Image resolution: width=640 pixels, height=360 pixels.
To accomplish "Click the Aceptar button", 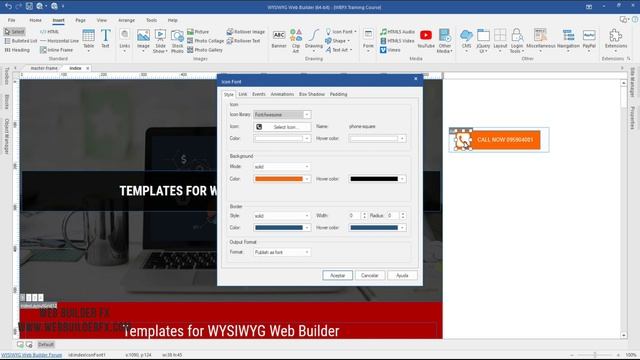I will click(x=337, y=276).
